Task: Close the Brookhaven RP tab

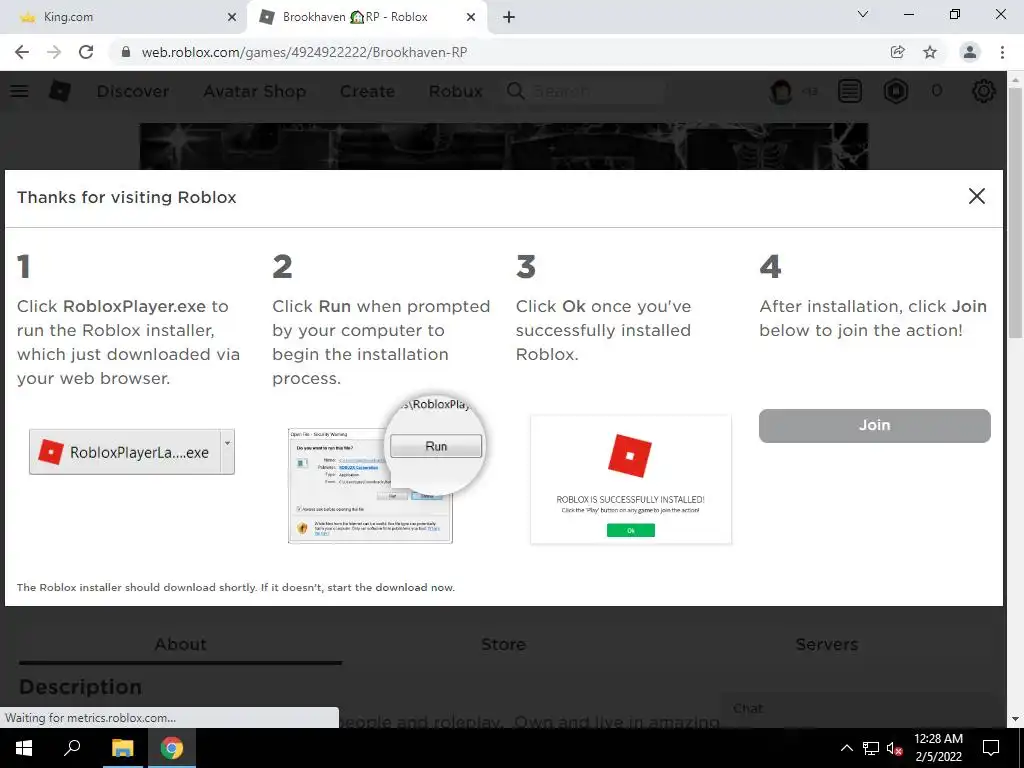Action: (x=471, y=17)
